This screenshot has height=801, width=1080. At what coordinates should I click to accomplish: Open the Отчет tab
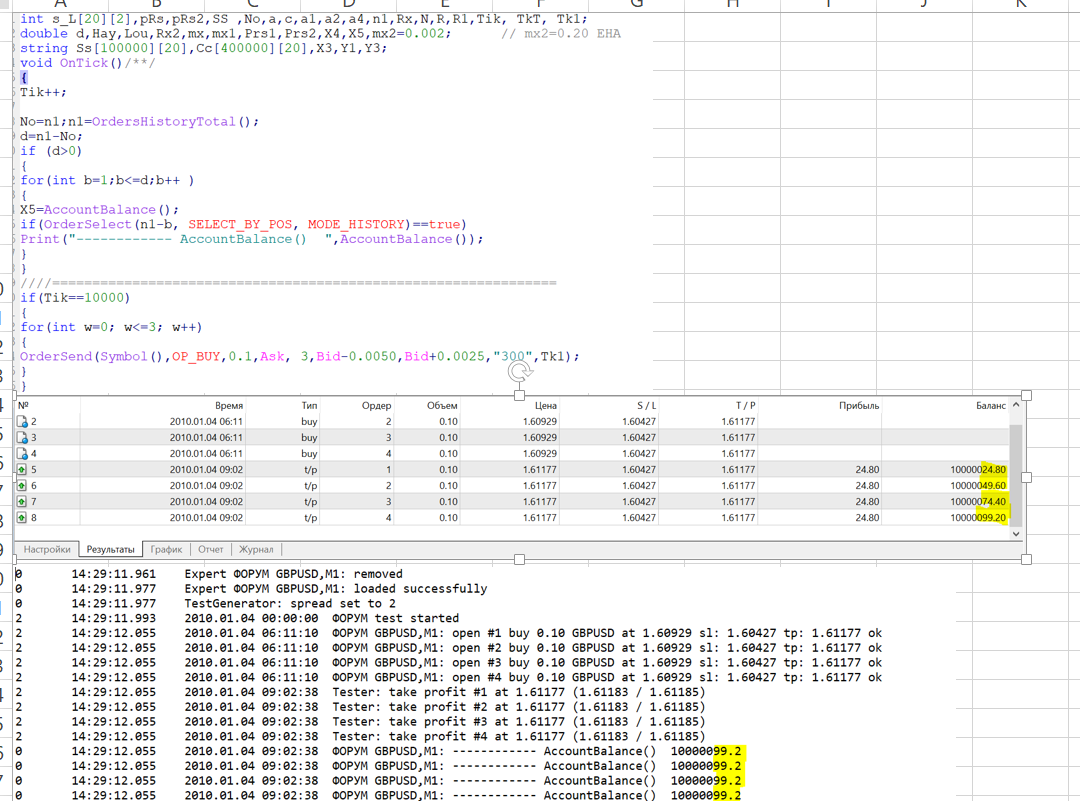(211, 550)
